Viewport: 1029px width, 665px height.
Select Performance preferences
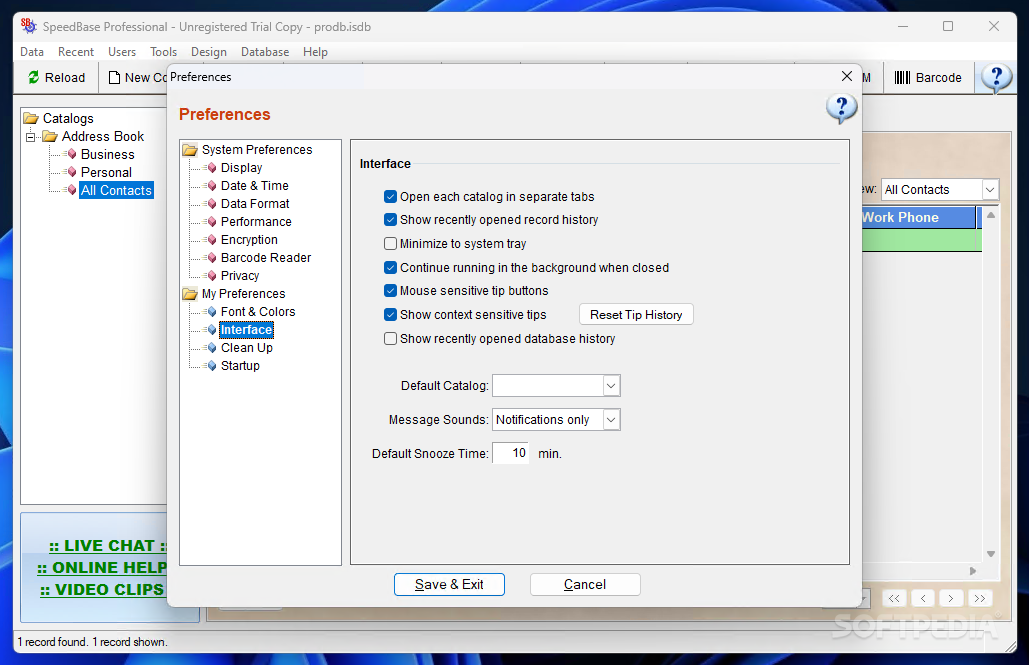[256, 222]
